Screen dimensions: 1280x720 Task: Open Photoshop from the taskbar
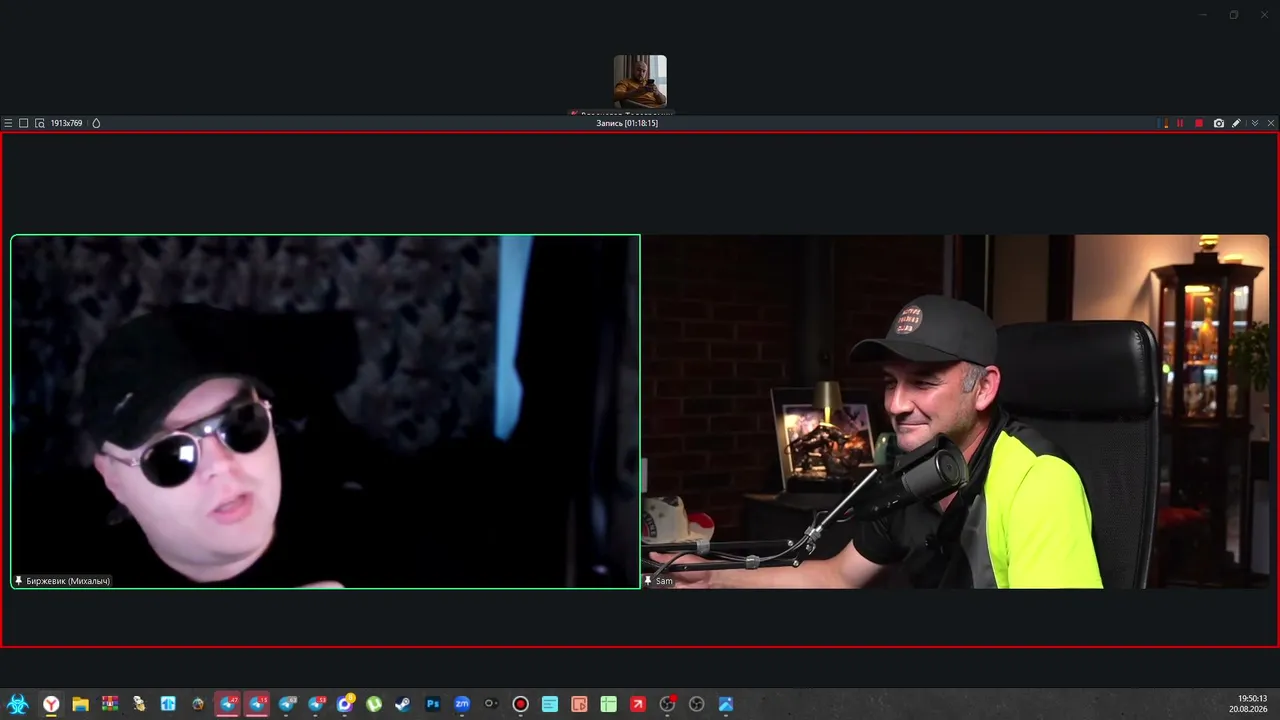433,704
